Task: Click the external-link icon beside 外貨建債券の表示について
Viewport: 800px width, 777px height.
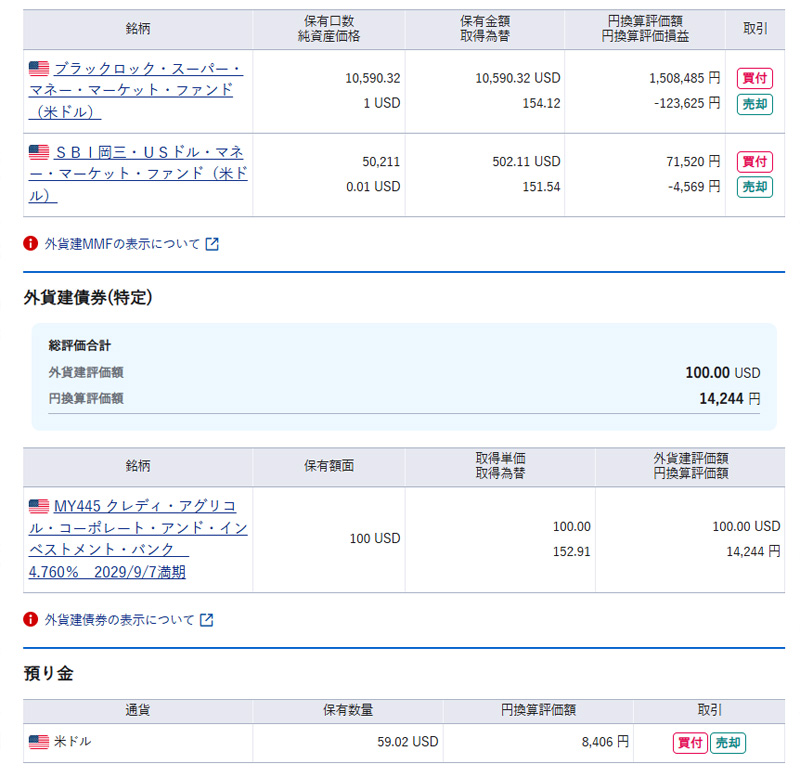Action: [207, 620]
